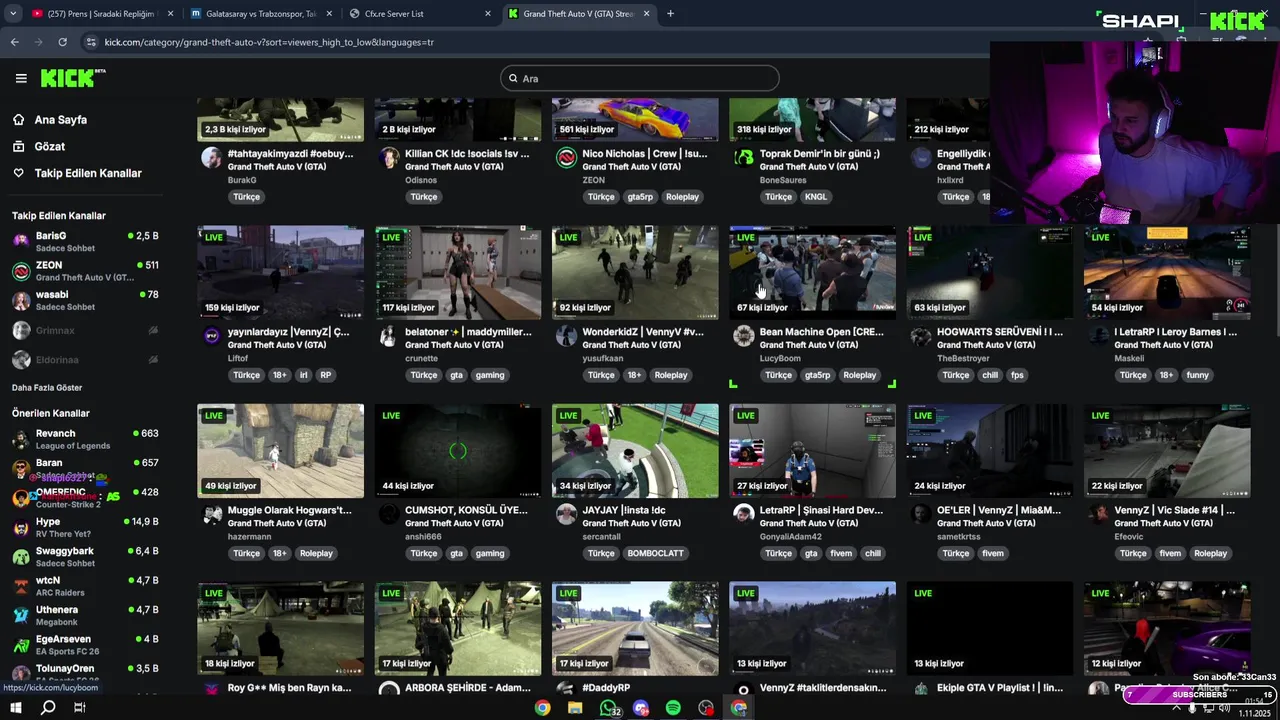The image size is (1280, 720).
Task: Click TheBestroyer streamer name
Action: pos(963,358)
